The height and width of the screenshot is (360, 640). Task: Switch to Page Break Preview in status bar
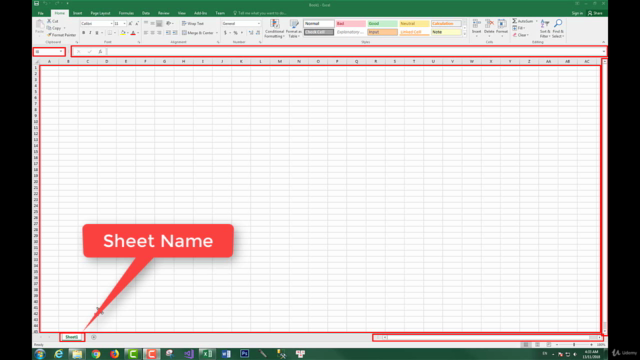[549, 345]
